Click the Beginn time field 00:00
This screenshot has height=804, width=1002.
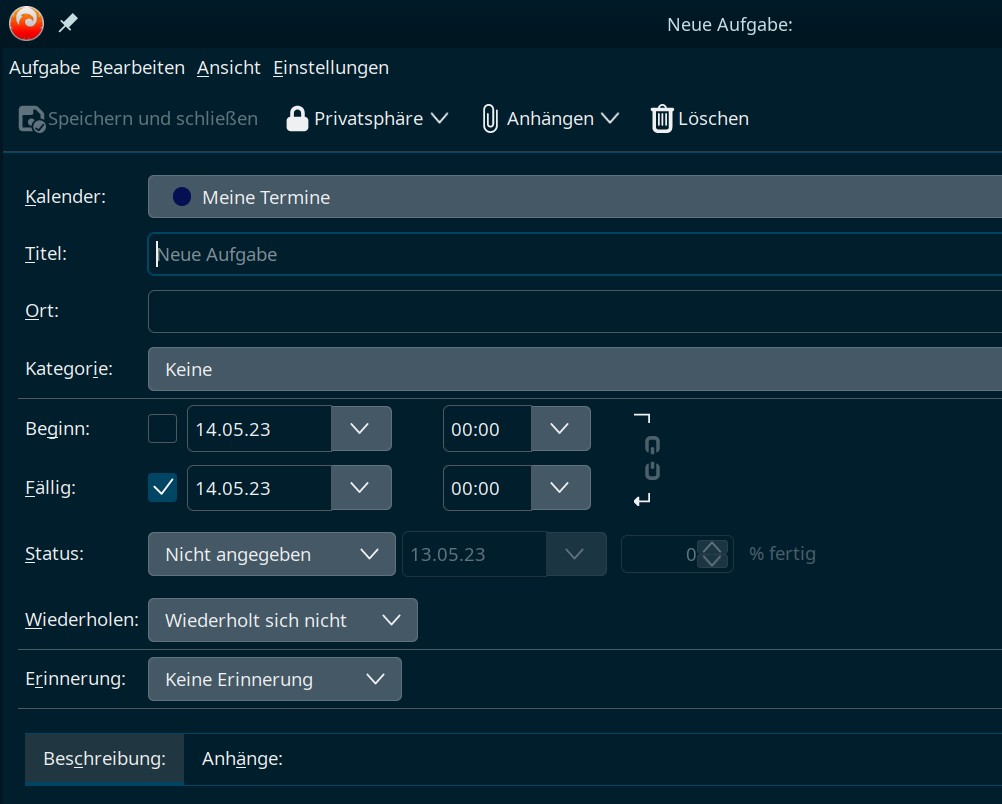coord(487,429)
